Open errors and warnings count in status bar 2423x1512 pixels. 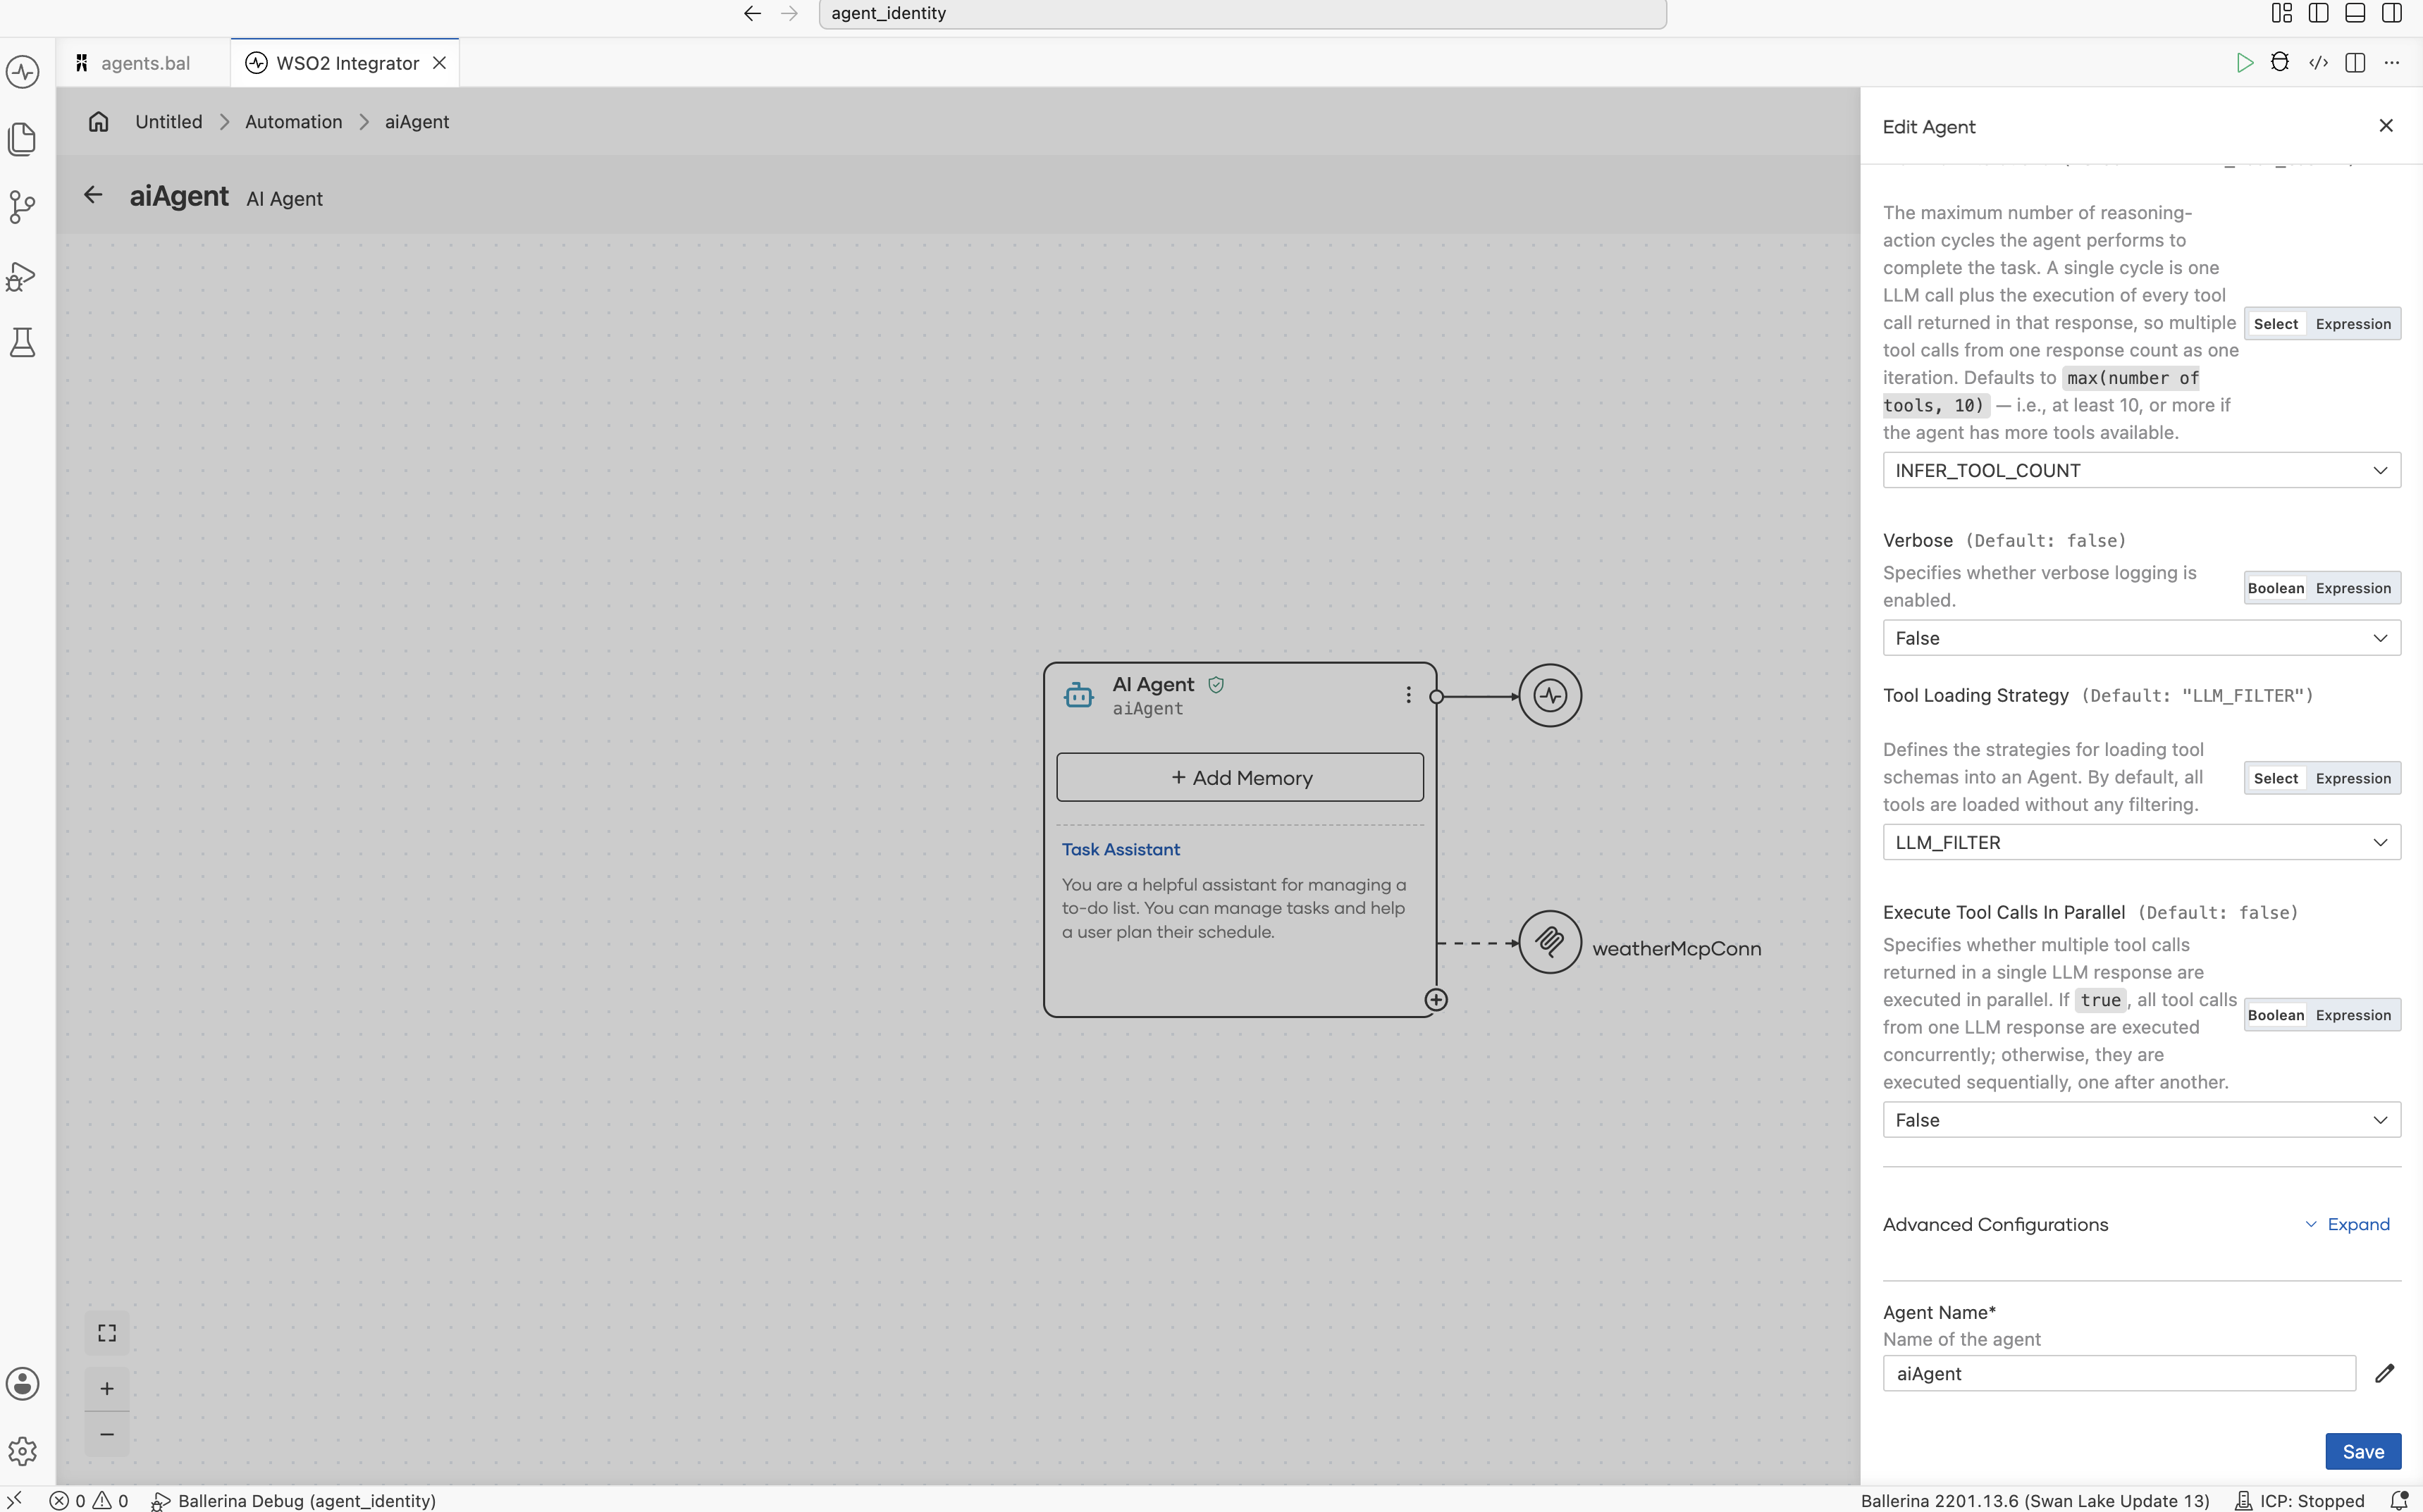coord(89,1500)
